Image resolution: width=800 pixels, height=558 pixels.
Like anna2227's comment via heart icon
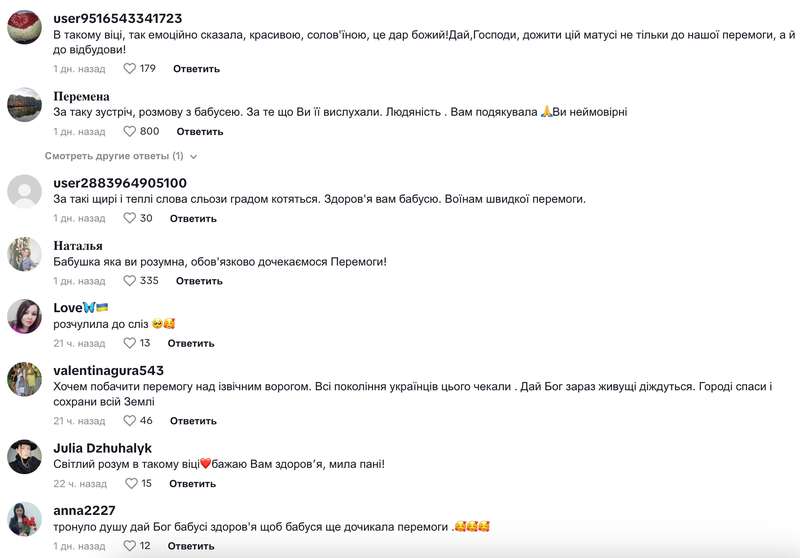(129, 546)
